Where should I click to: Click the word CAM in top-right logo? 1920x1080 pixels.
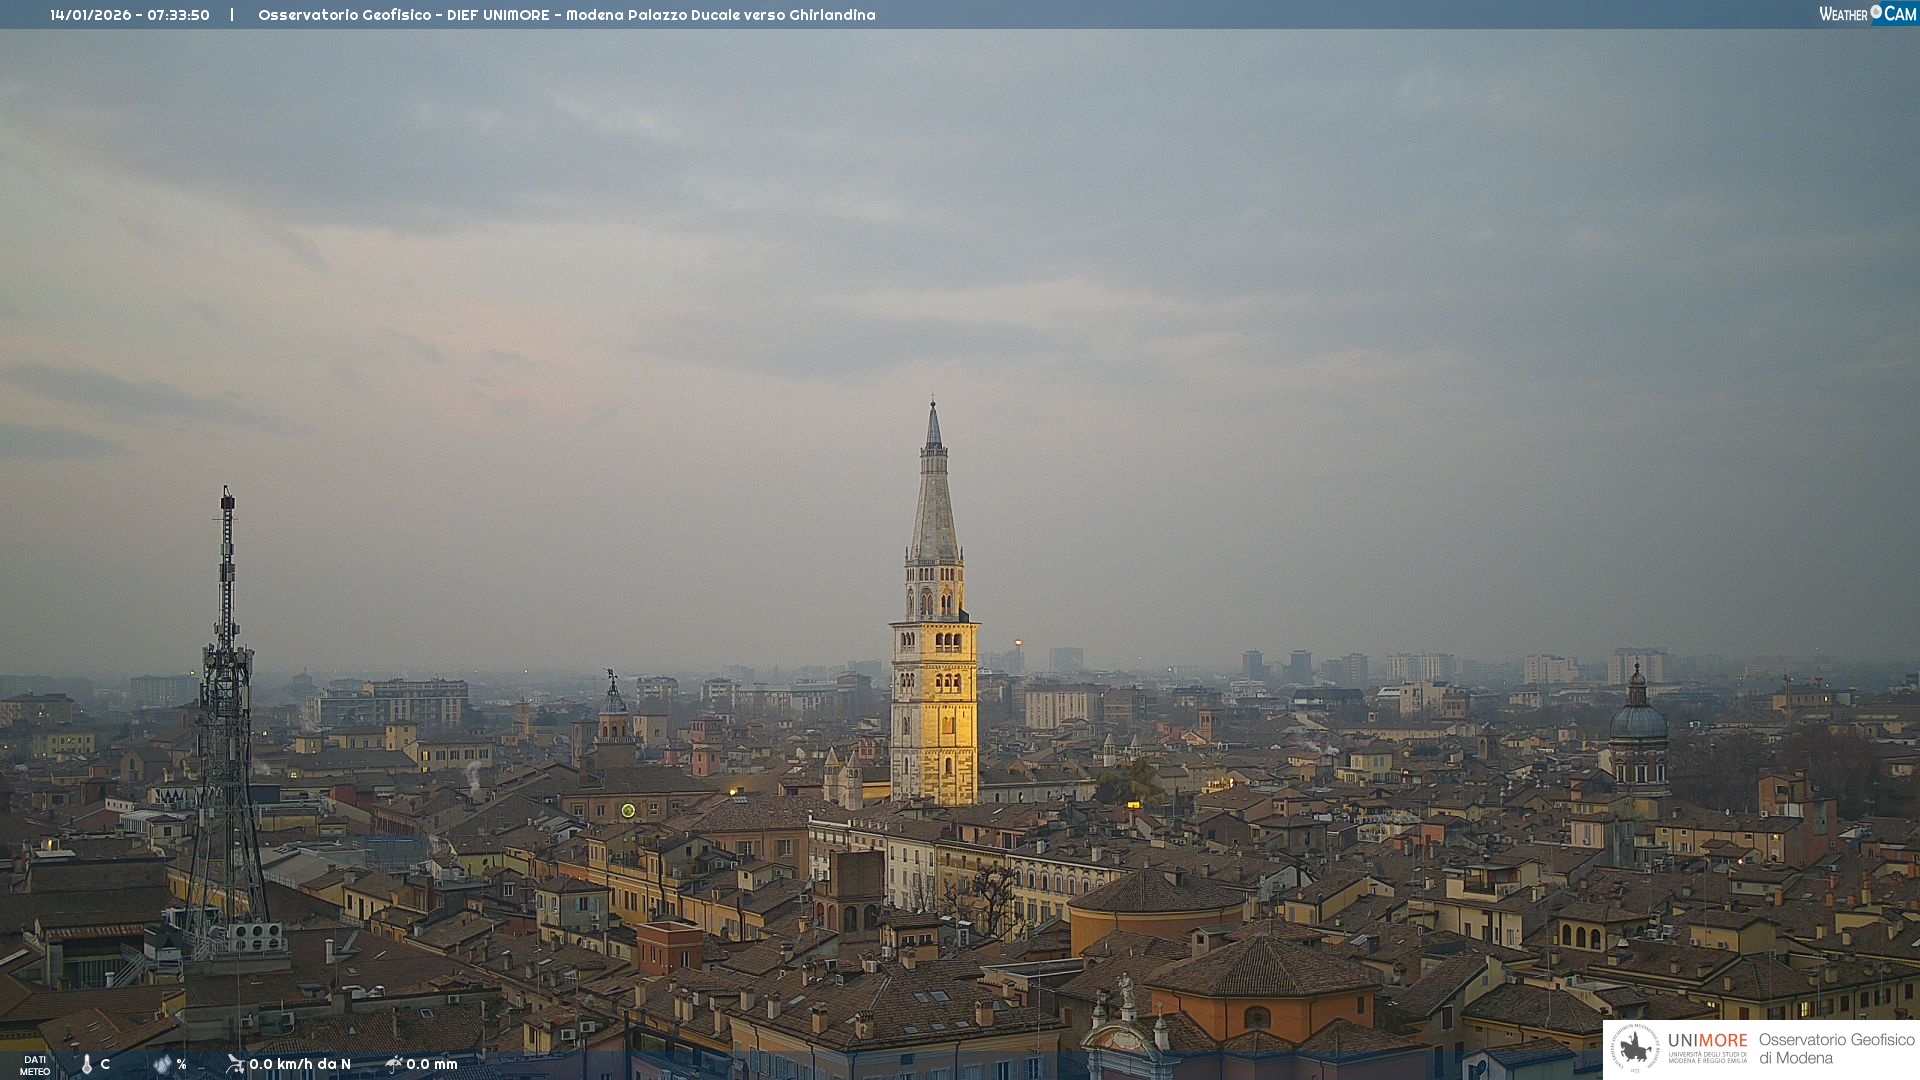click(1900, 14)
